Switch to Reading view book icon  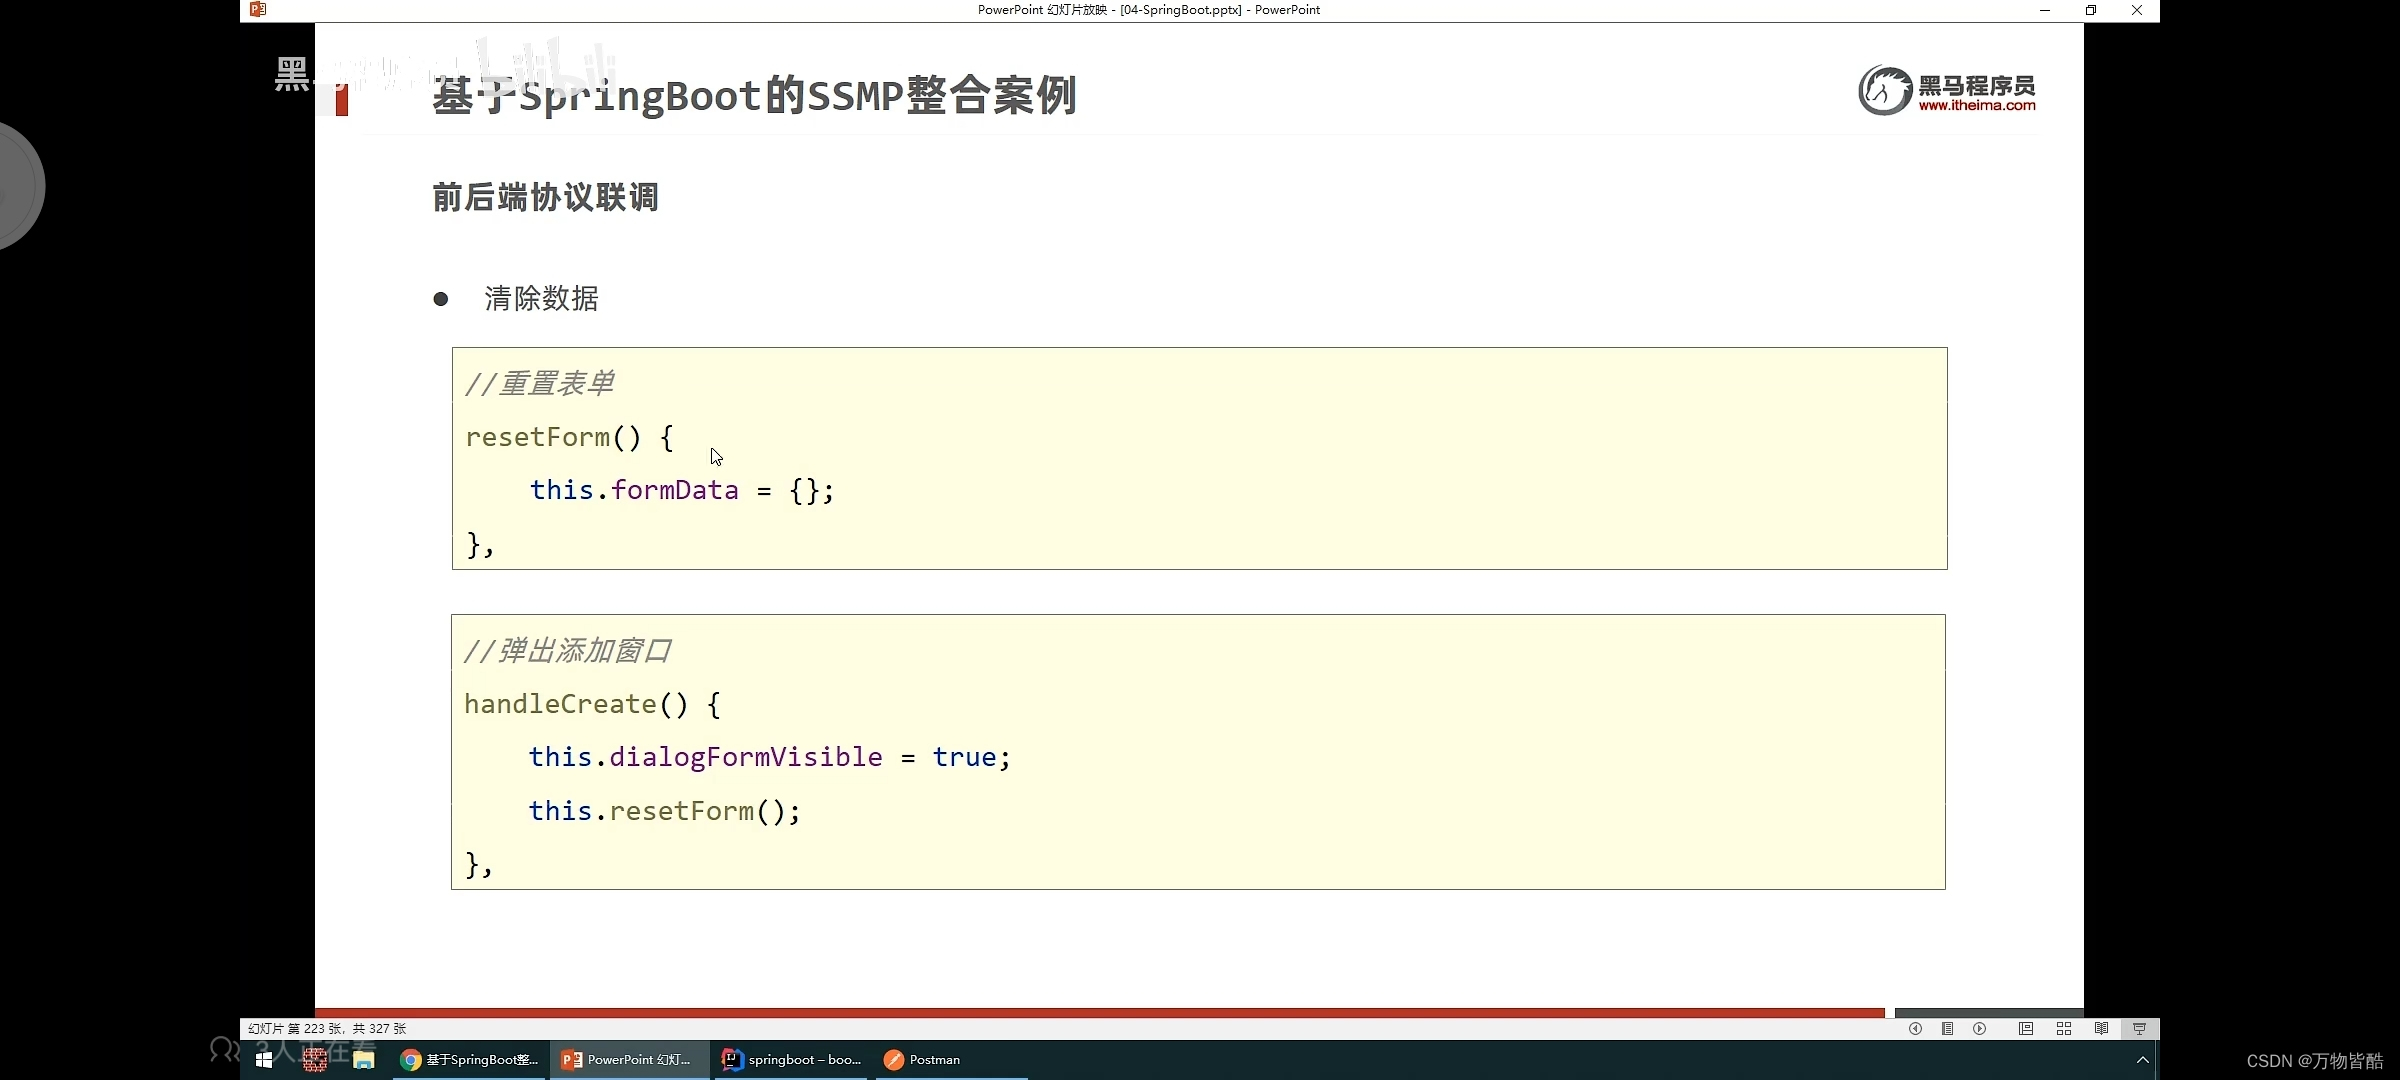pyautogui.click(x=2101, y=1028)
